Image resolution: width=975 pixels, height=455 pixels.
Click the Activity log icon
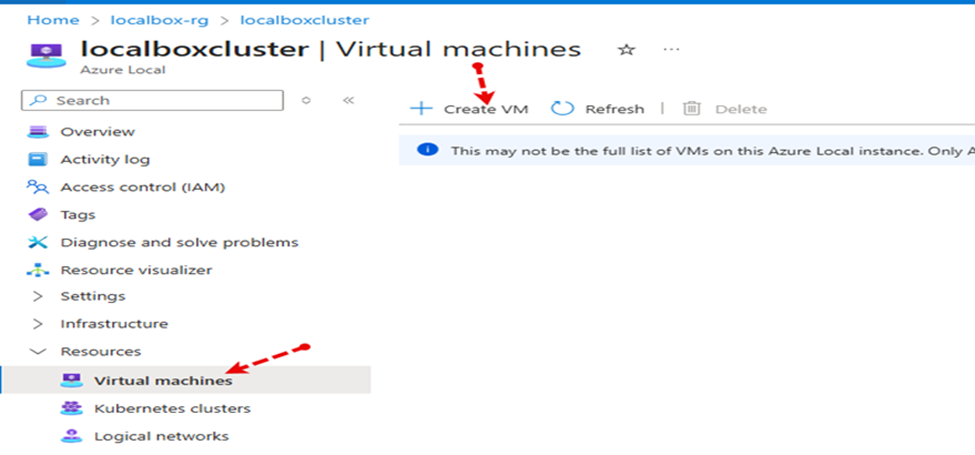point(37,160)
